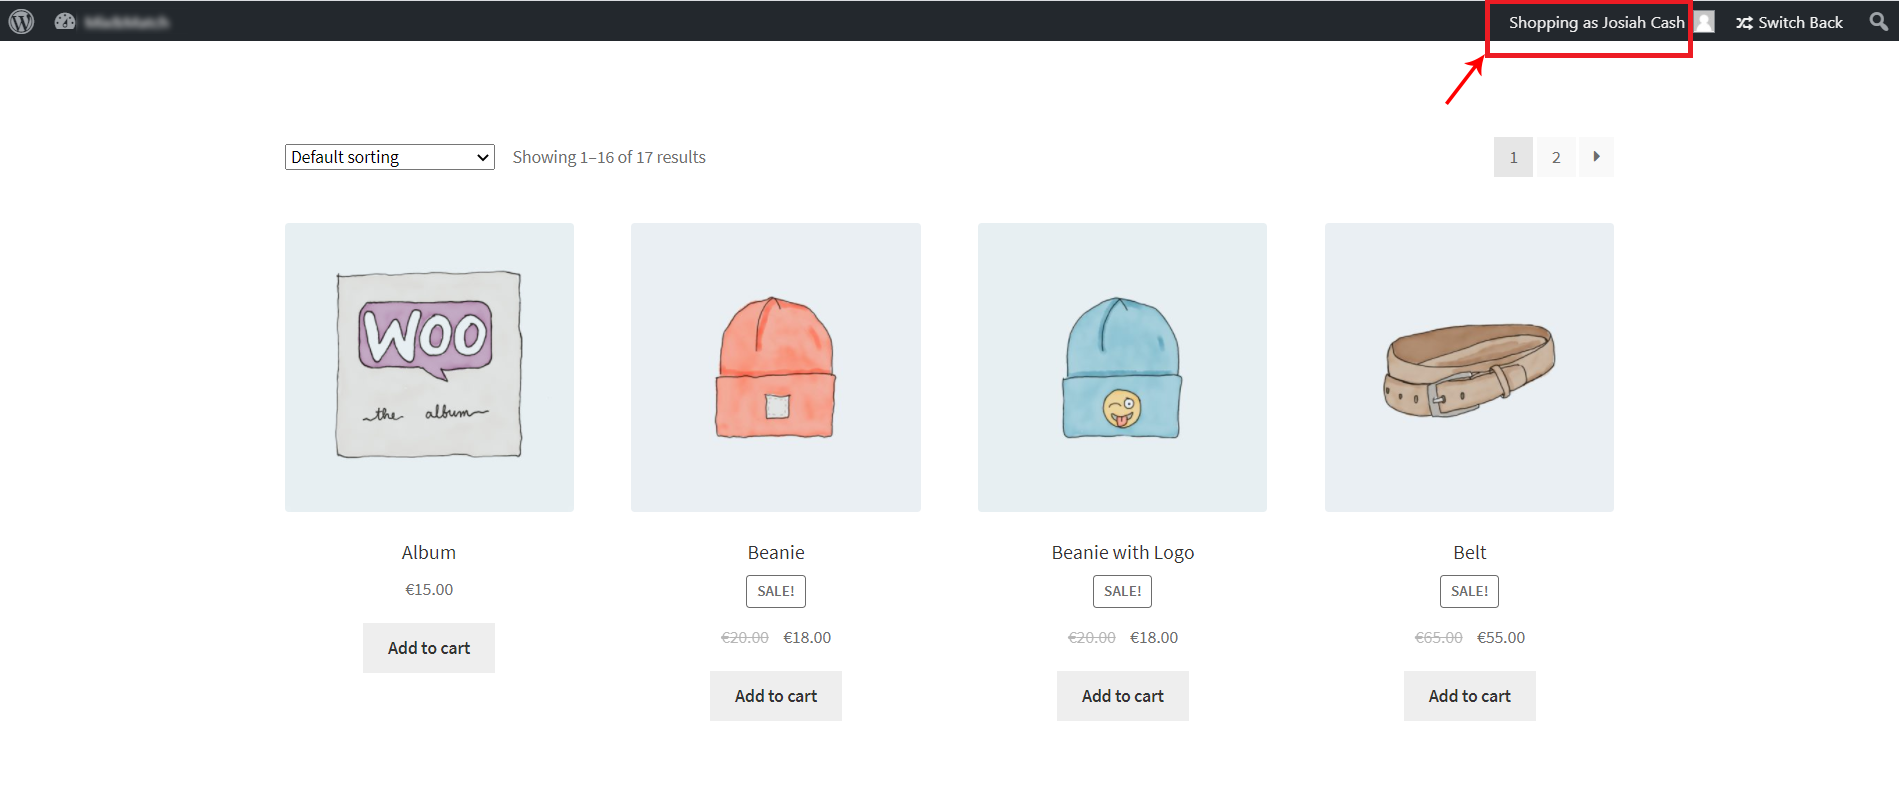Open the blue Beanie with Logo image

[x=1122, y=367]
